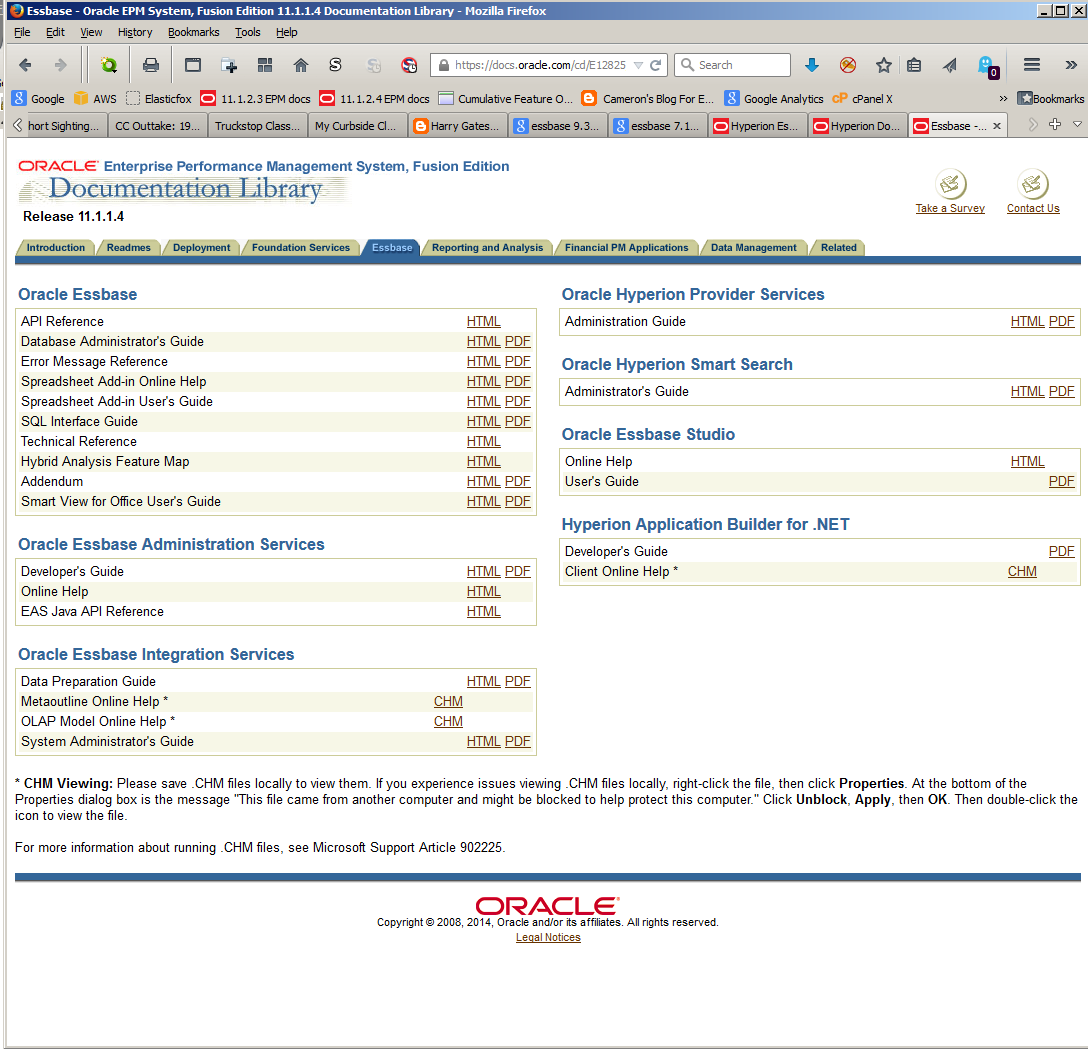This screenshot has width=1088, height=1049.
Task: Go to the Home page icon
Action: click(300, 65)
